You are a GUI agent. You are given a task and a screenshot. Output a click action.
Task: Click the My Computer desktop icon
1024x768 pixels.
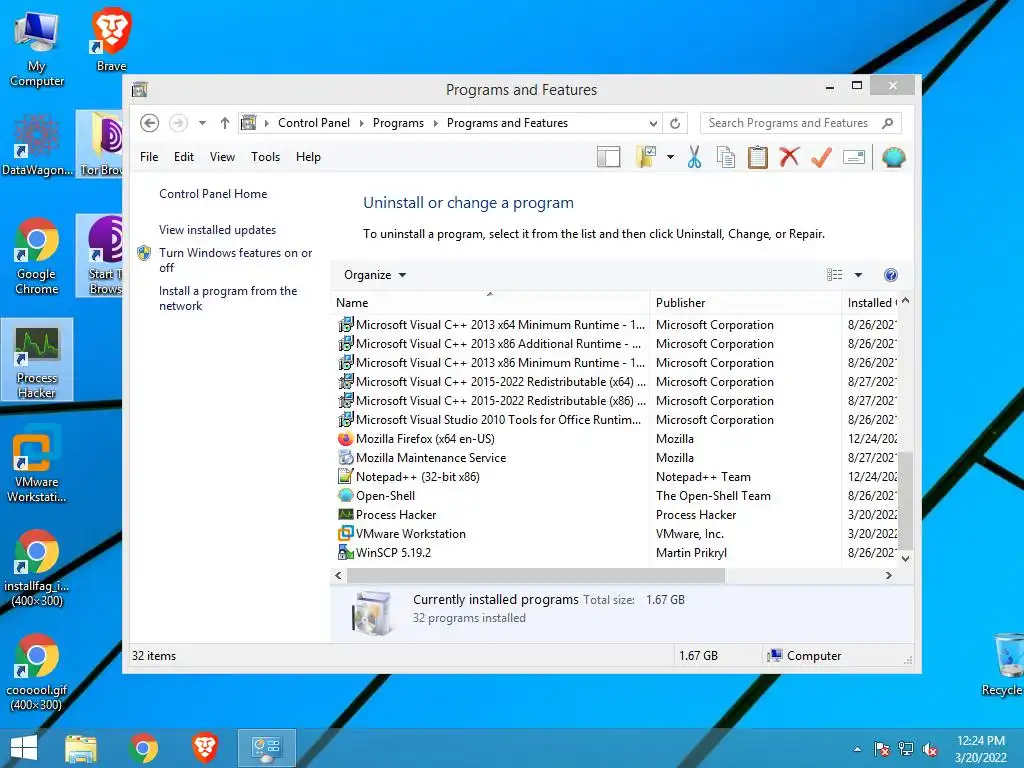(37, 48)
